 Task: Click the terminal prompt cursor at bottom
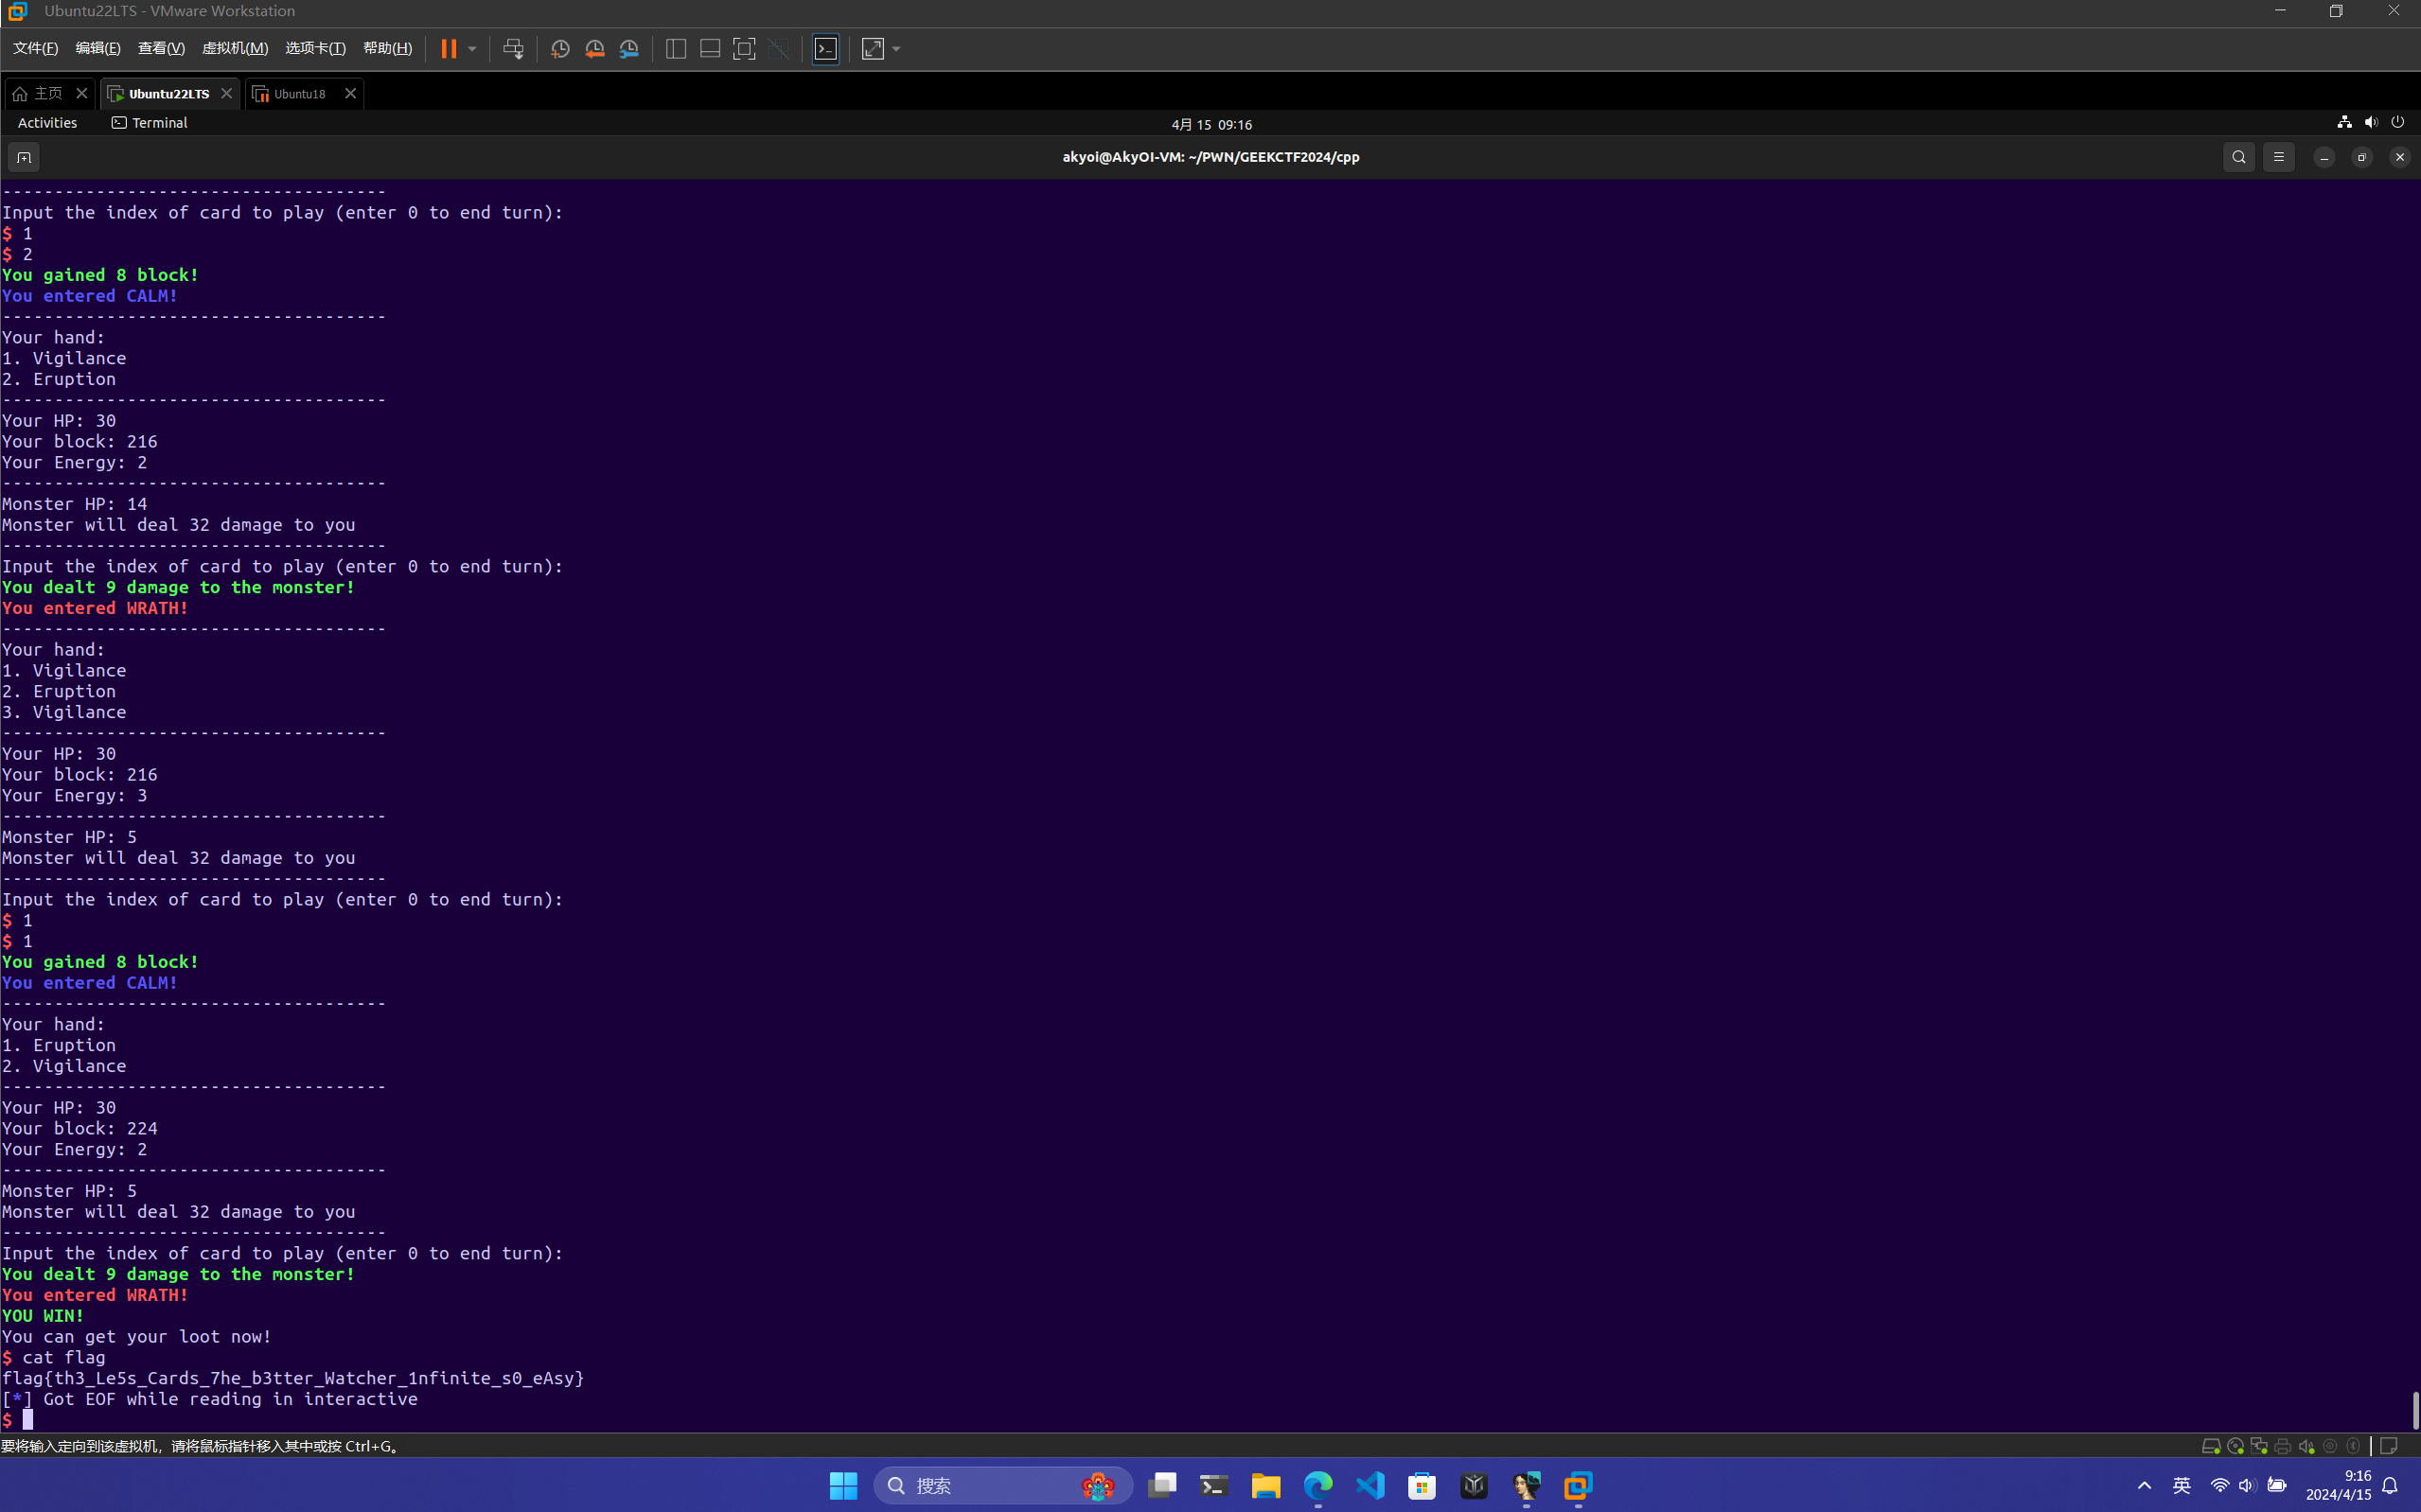coord(28,1420)
